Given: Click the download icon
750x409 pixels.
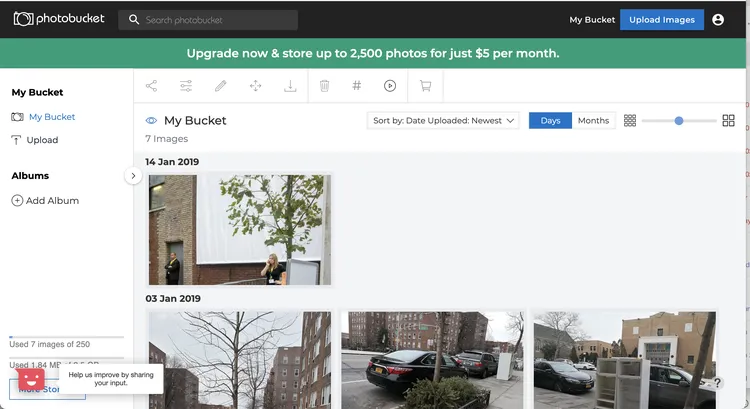Looking at the screenshot, I should 290,86.
